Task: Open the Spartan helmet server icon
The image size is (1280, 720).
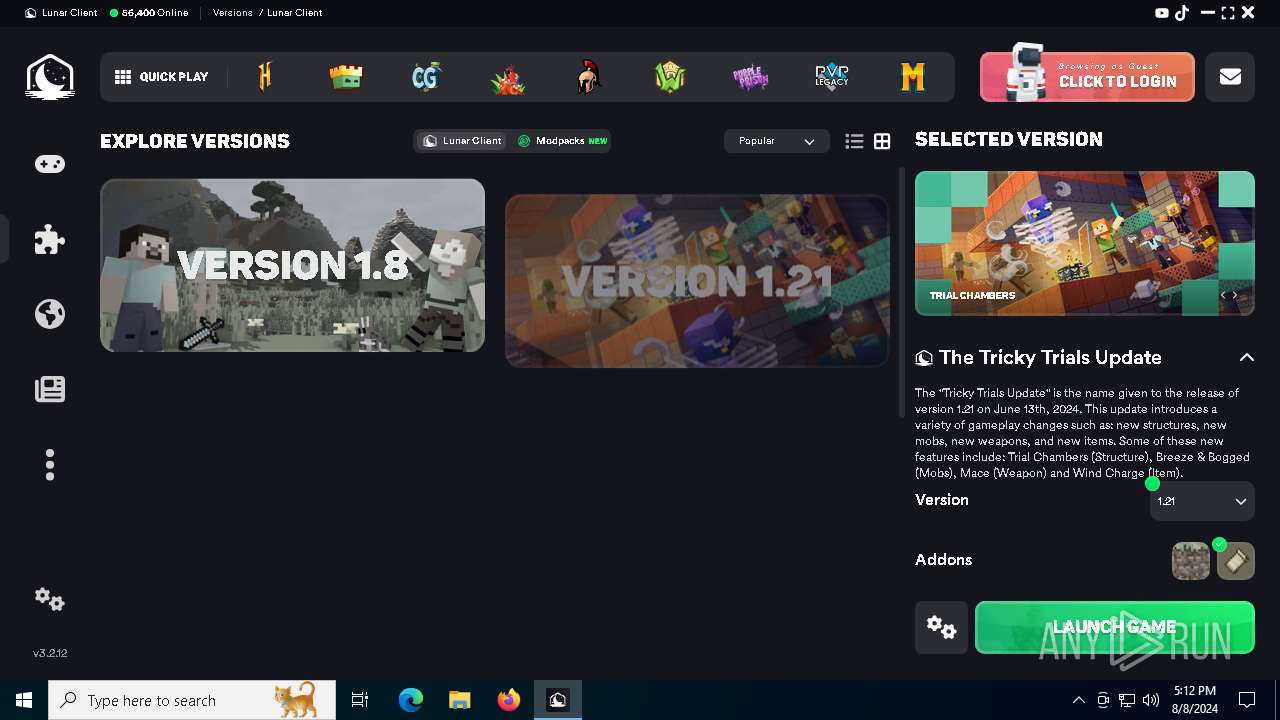Action: [x=589, y=77]
